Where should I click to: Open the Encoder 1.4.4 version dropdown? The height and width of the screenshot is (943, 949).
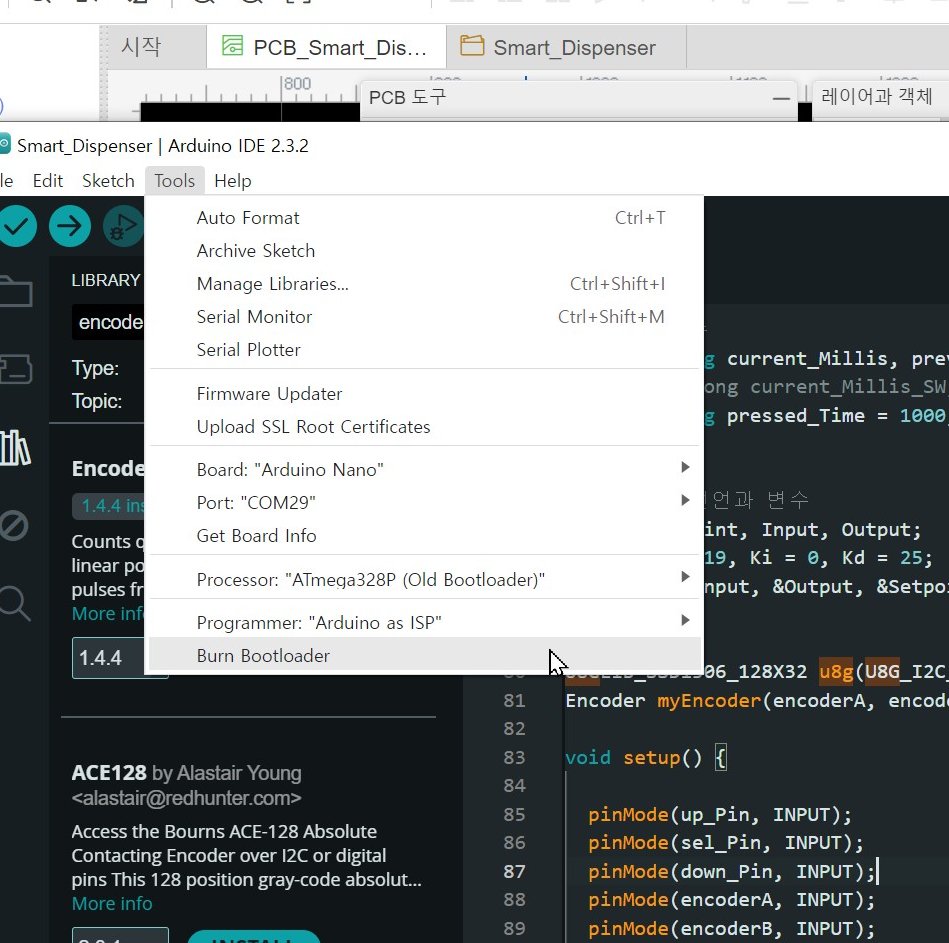(x=109, y=658)
